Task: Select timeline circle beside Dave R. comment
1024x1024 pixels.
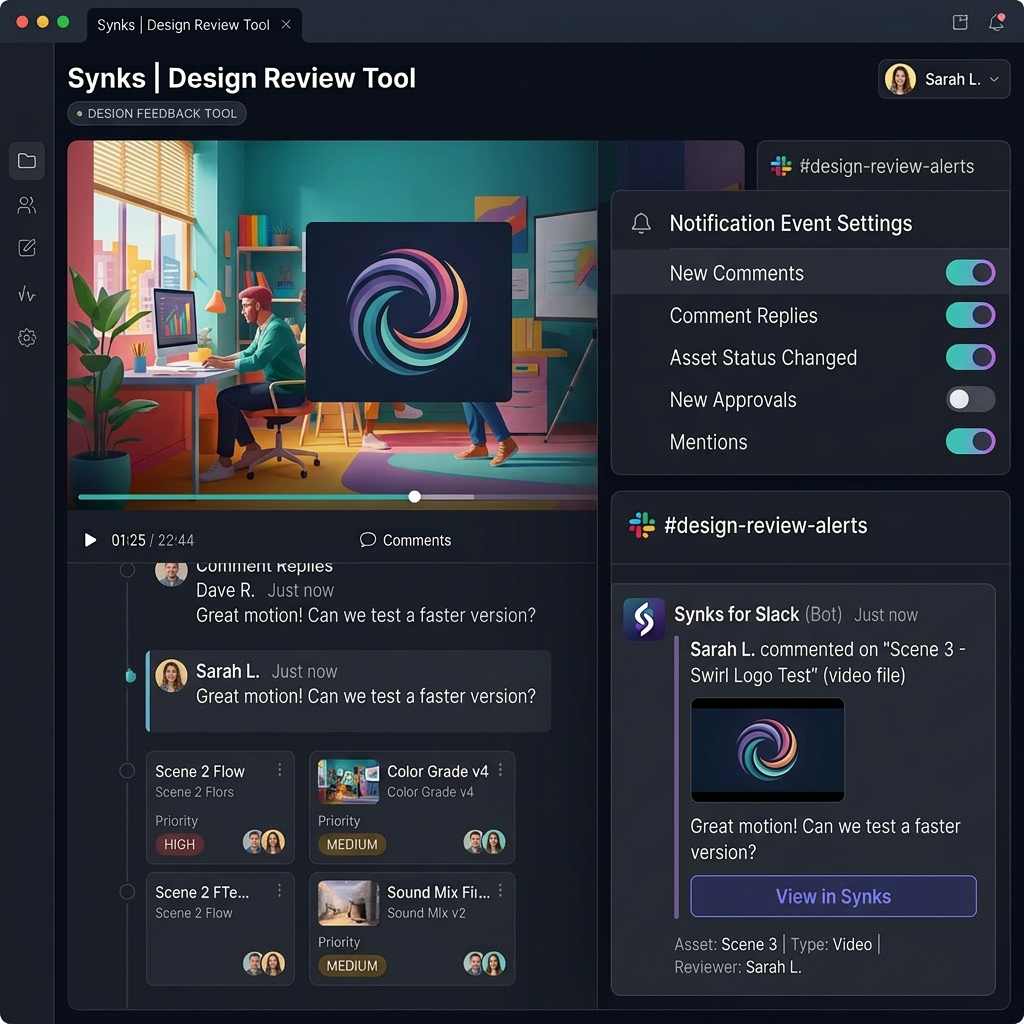Action: pyautogui.click(x=127, y=569)
